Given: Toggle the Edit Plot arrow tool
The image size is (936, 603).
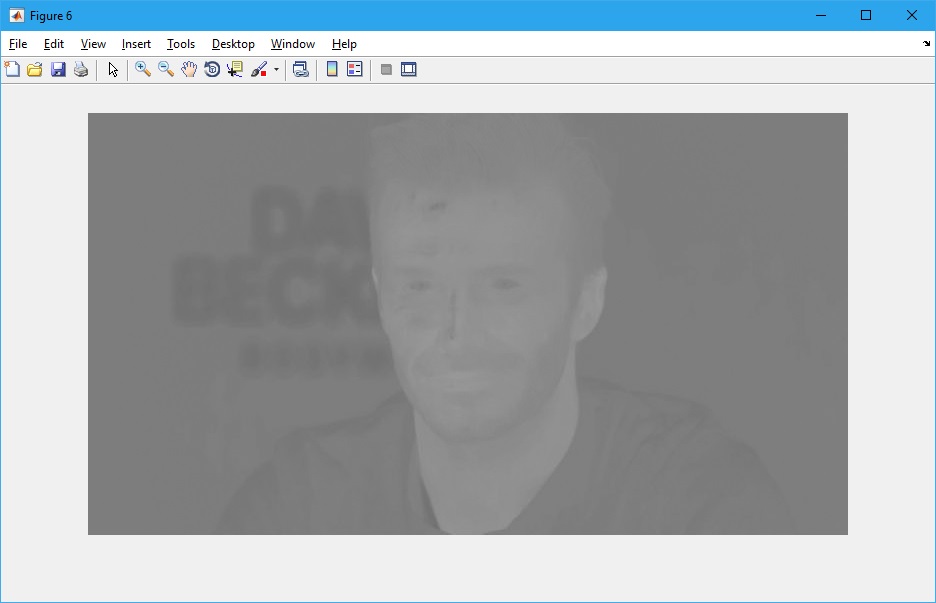Looking at the screenshot, I should tap(113, 69).
